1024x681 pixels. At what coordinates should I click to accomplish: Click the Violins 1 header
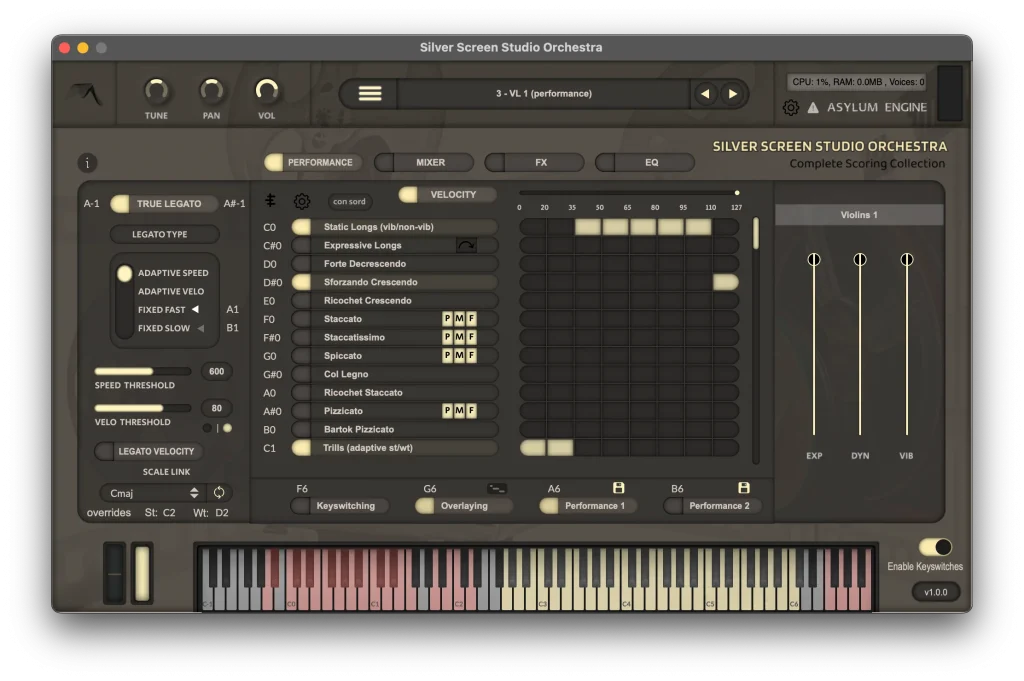(x=859, y=215)
